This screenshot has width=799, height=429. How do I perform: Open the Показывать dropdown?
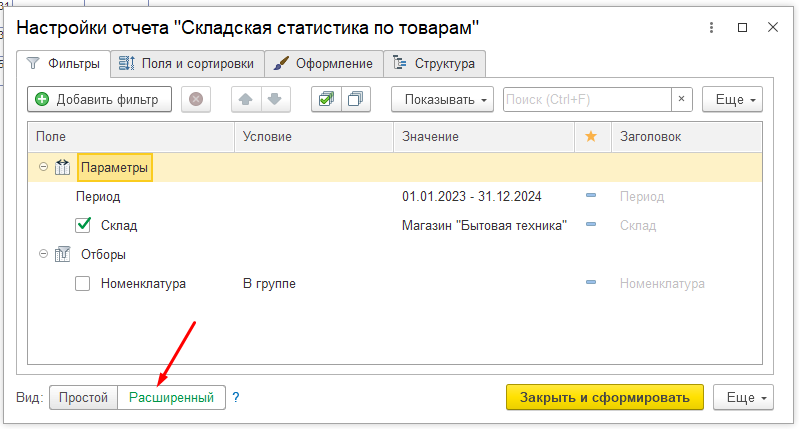click(x=442, y=99)
